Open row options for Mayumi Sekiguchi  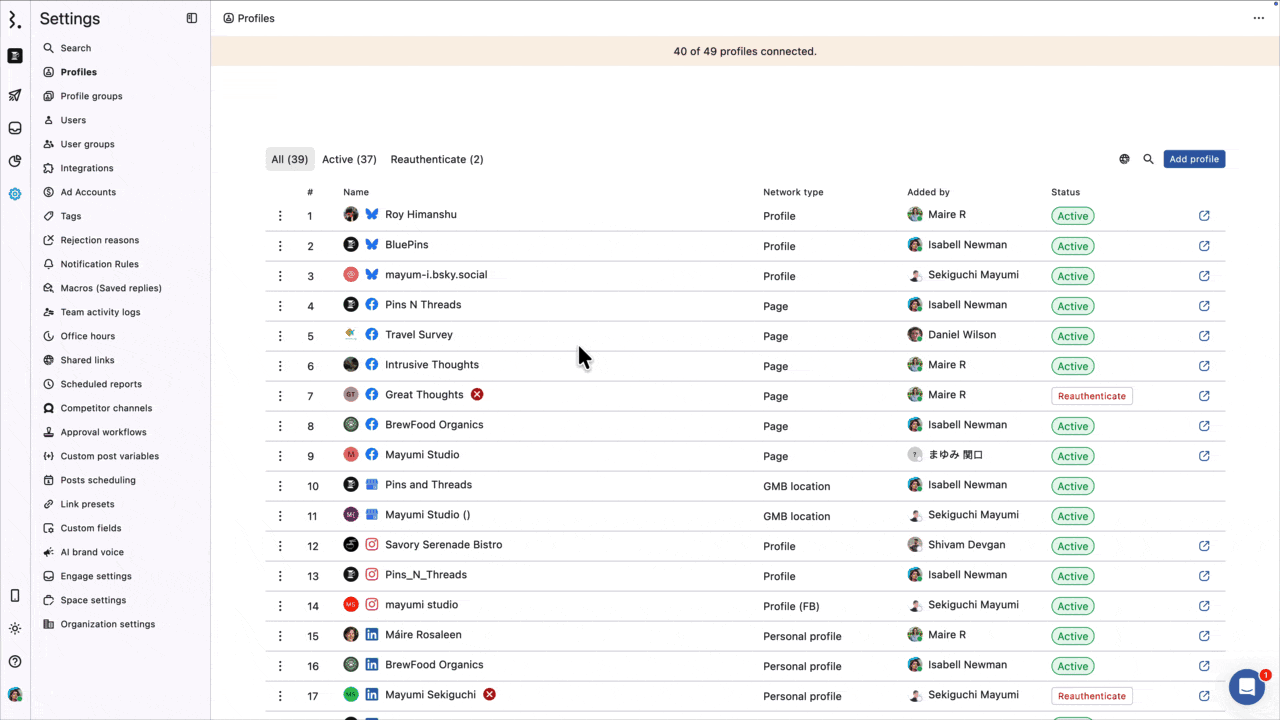280,696
